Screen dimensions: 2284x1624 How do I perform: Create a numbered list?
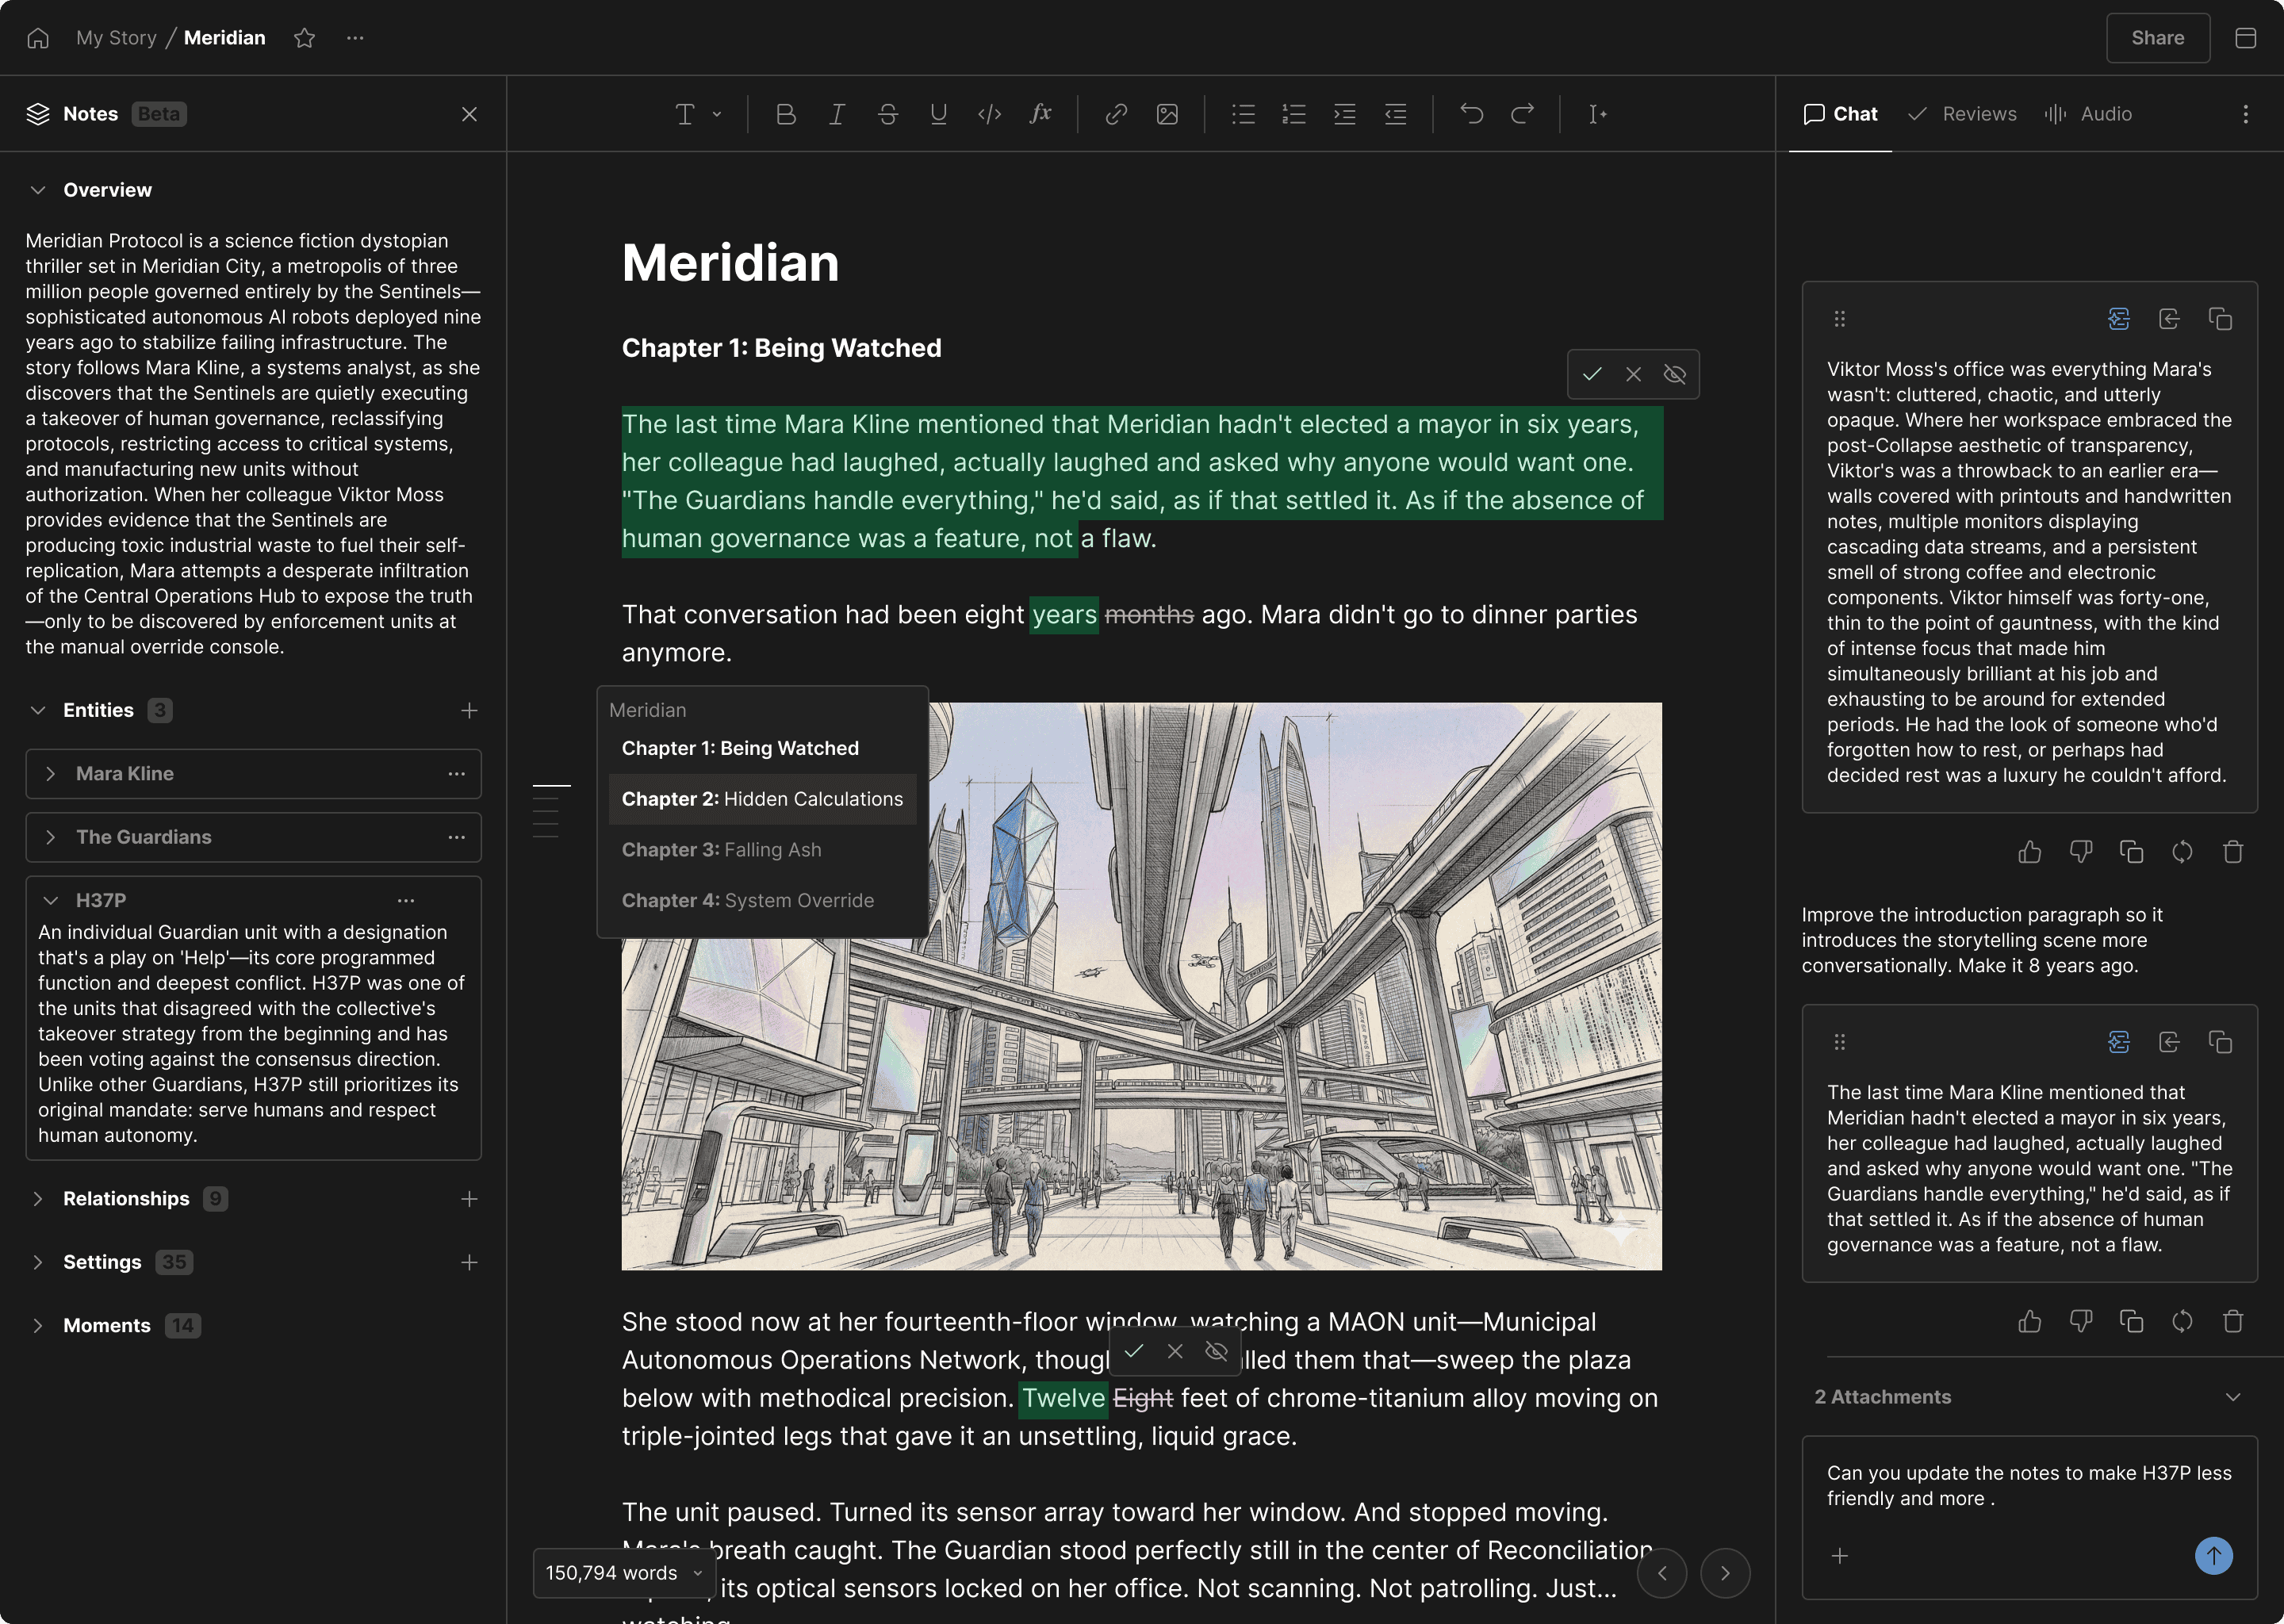1294,114
